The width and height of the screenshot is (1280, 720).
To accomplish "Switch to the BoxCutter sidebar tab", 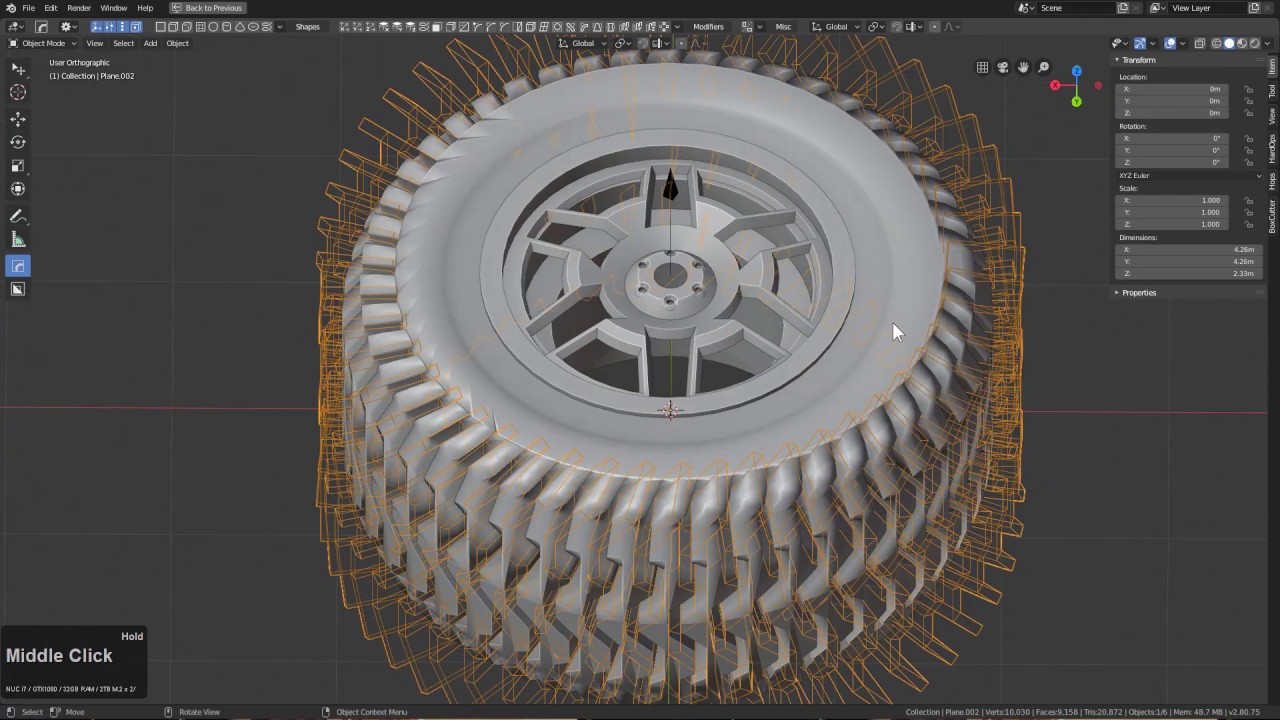I will [x=1272, y=216].
